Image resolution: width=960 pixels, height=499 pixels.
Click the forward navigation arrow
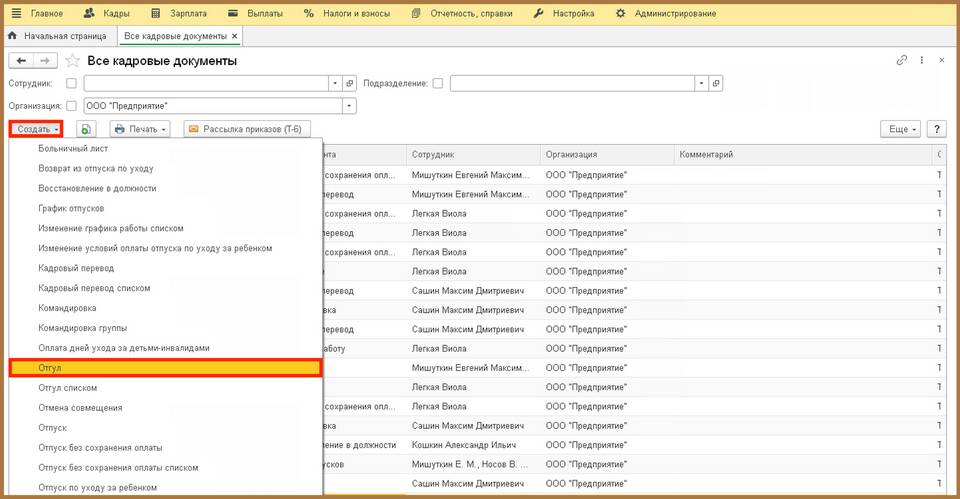tap(46, 61)
